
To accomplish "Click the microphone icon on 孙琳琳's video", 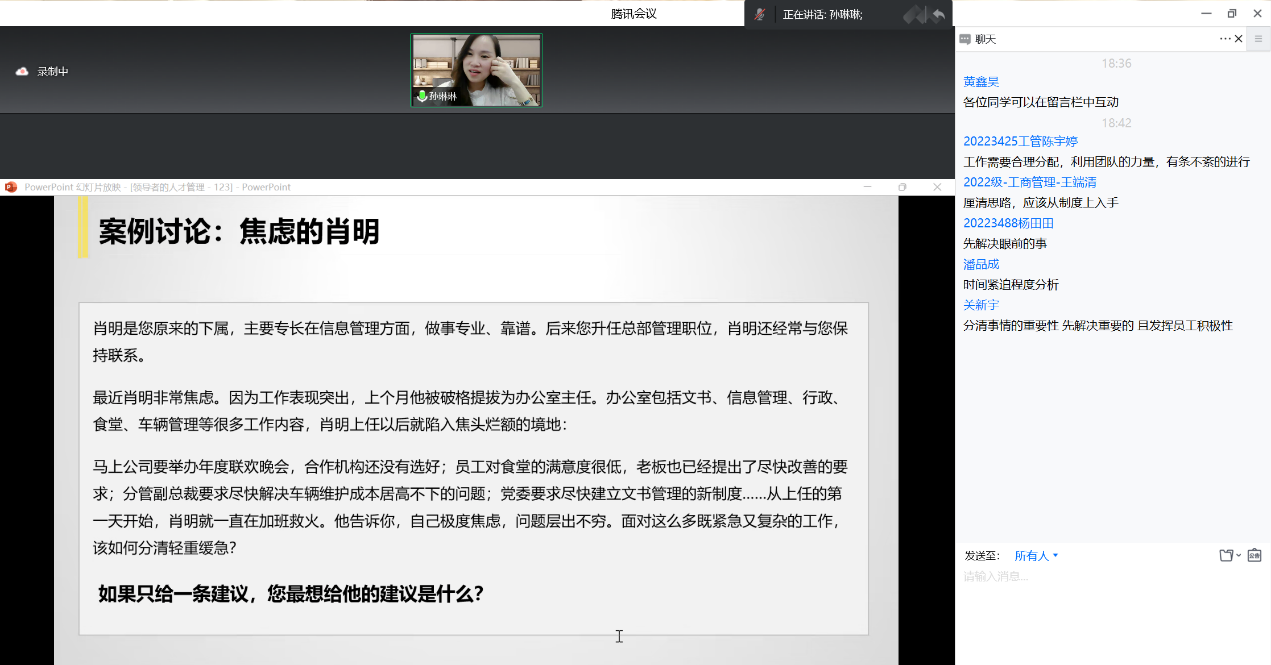I will point(422,96).
